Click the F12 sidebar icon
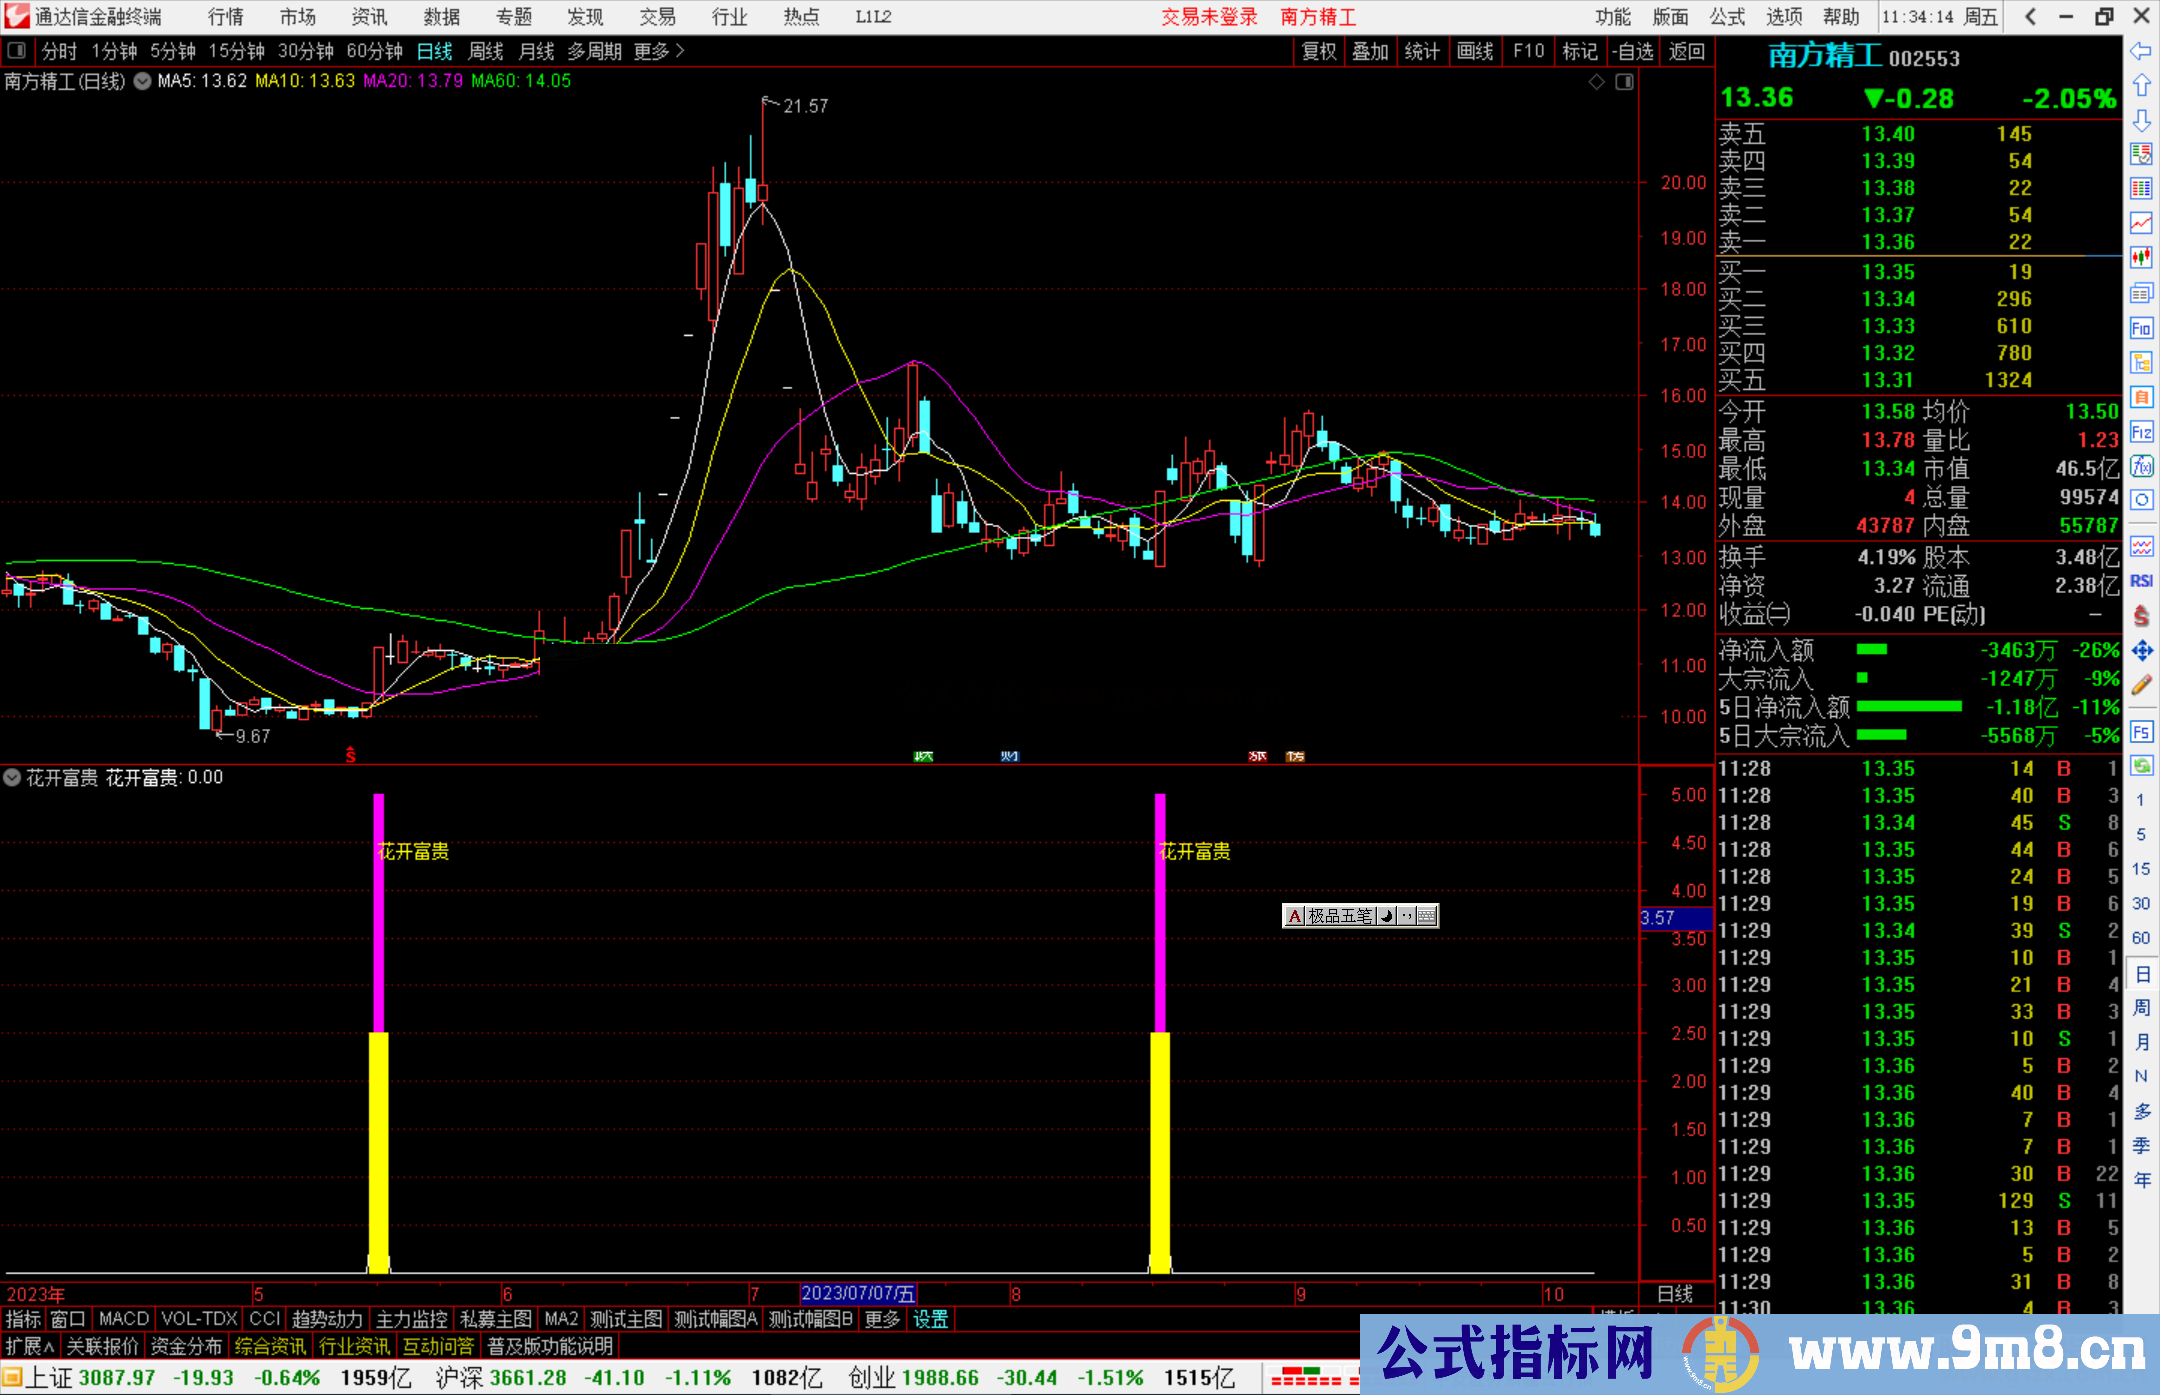 (2141, 432)
